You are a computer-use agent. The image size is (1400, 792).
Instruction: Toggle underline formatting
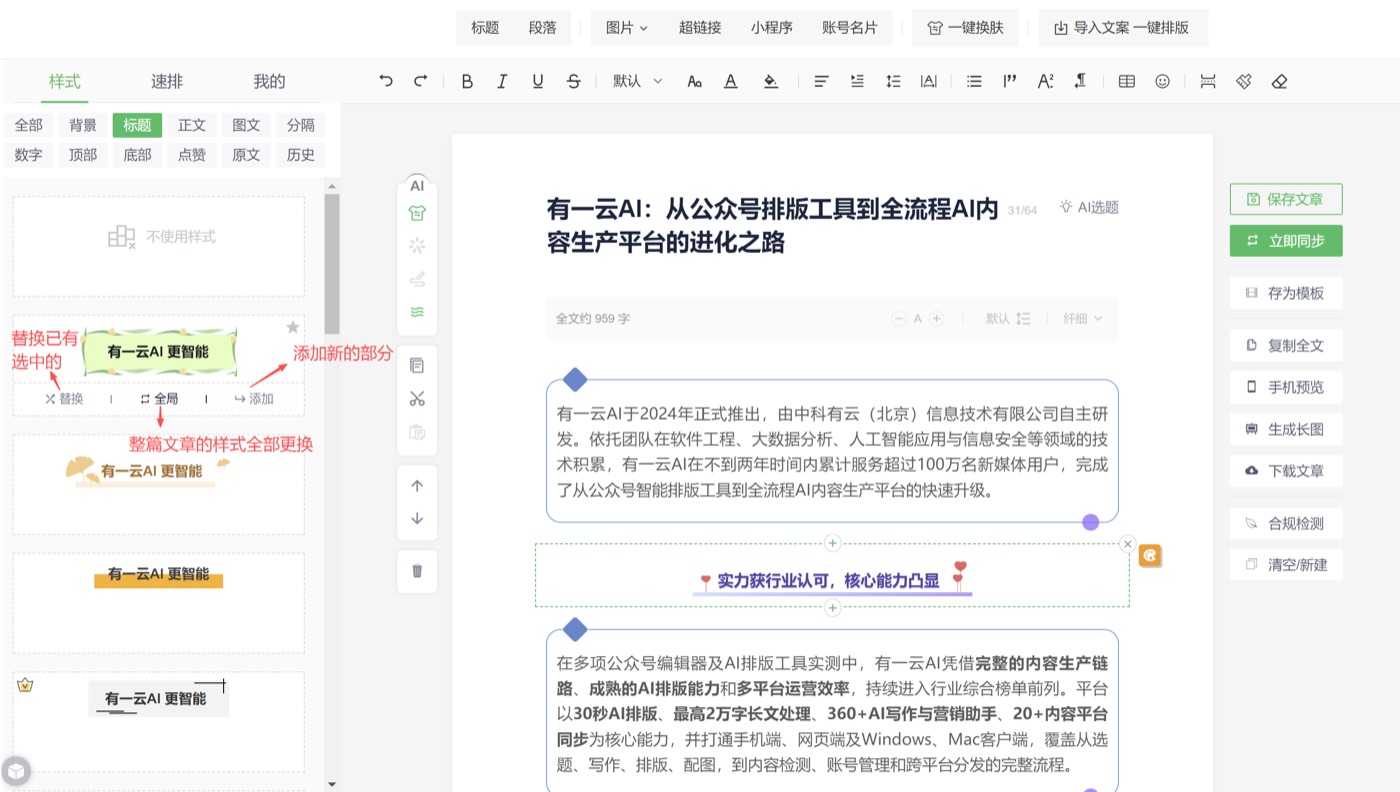(538, 82)
